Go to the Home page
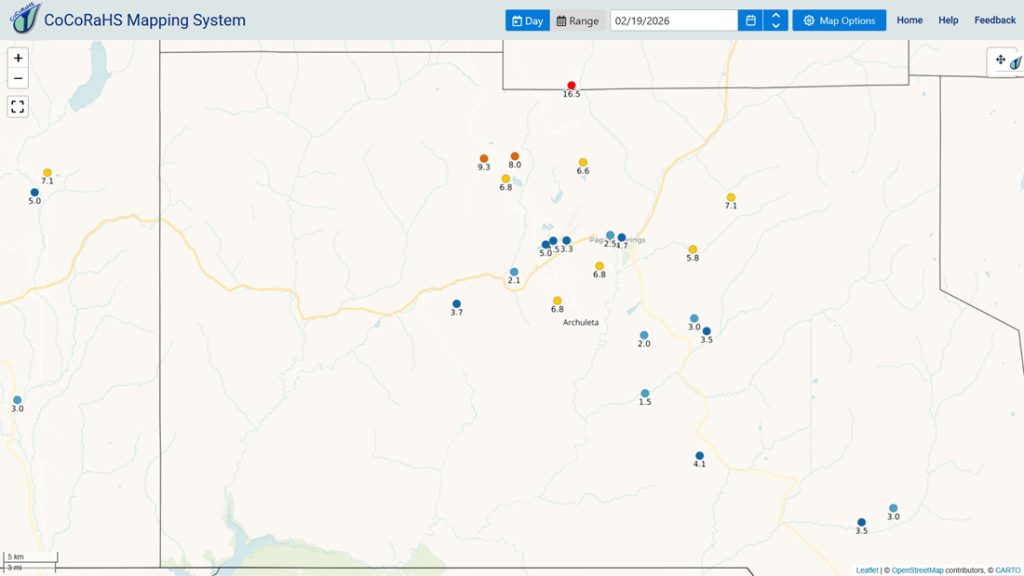Image resolution: width=1024 pixels, height=576 pixels. click(x=910, y=20)
